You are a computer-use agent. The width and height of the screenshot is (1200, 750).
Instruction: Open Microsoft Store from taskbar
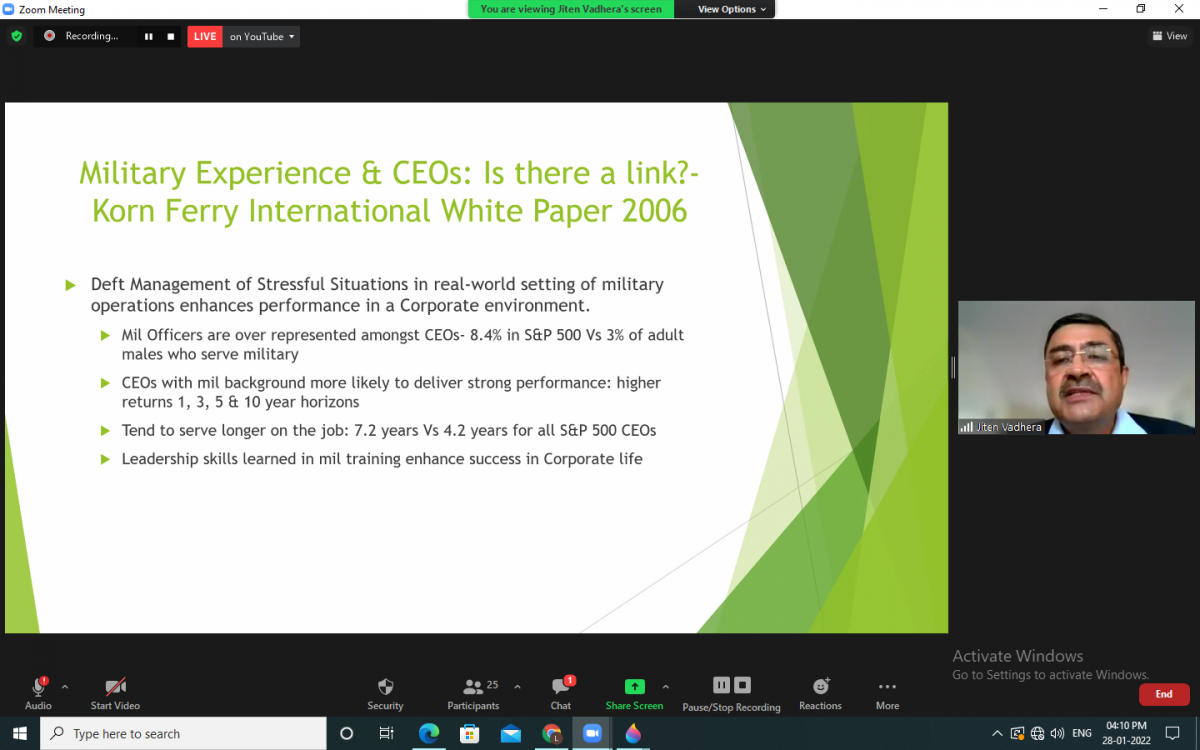(469, 733)
